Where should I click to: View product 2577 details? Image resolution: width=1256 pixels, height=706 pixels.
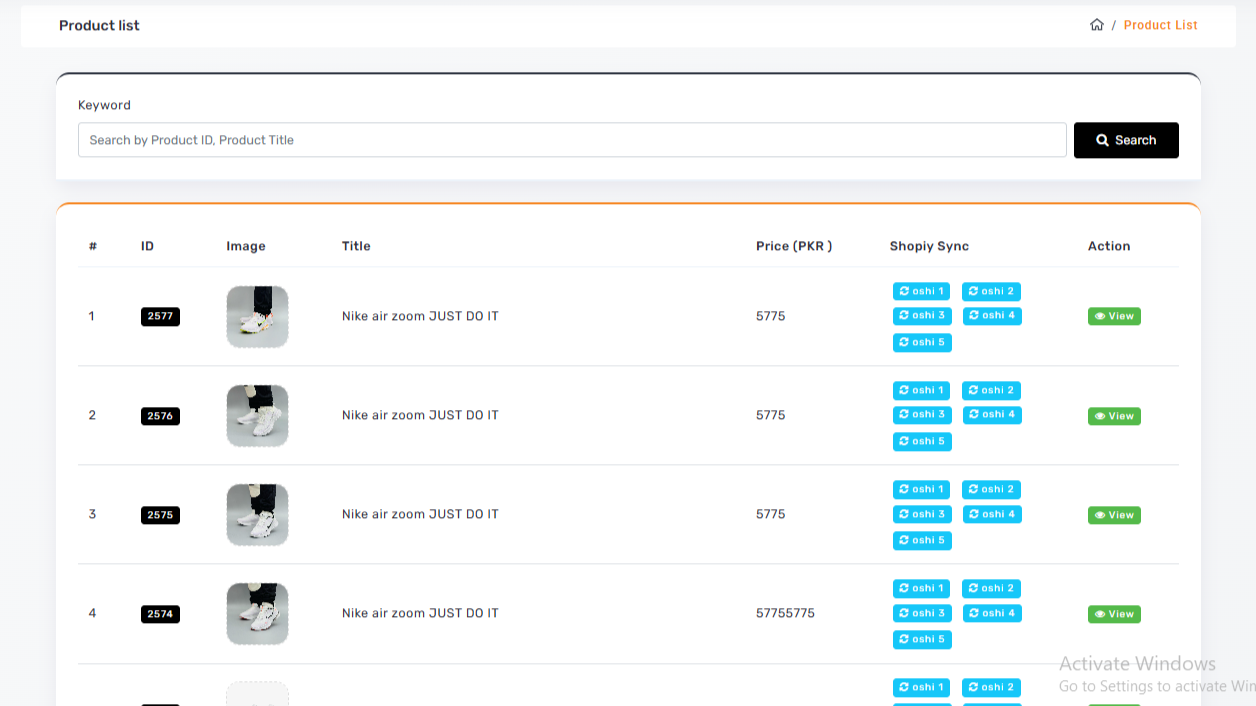pos(1114,316)
